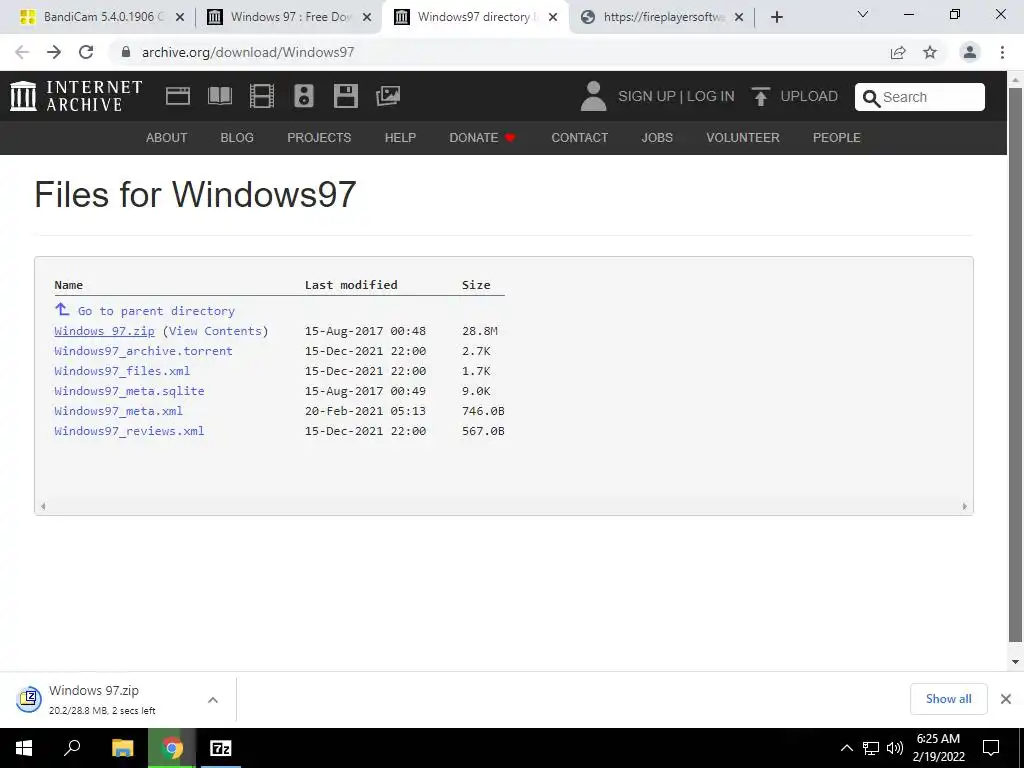Open Chrome's three-dot menu
Viewport: 1024px width, 768px height.
tap(1002, 52)
